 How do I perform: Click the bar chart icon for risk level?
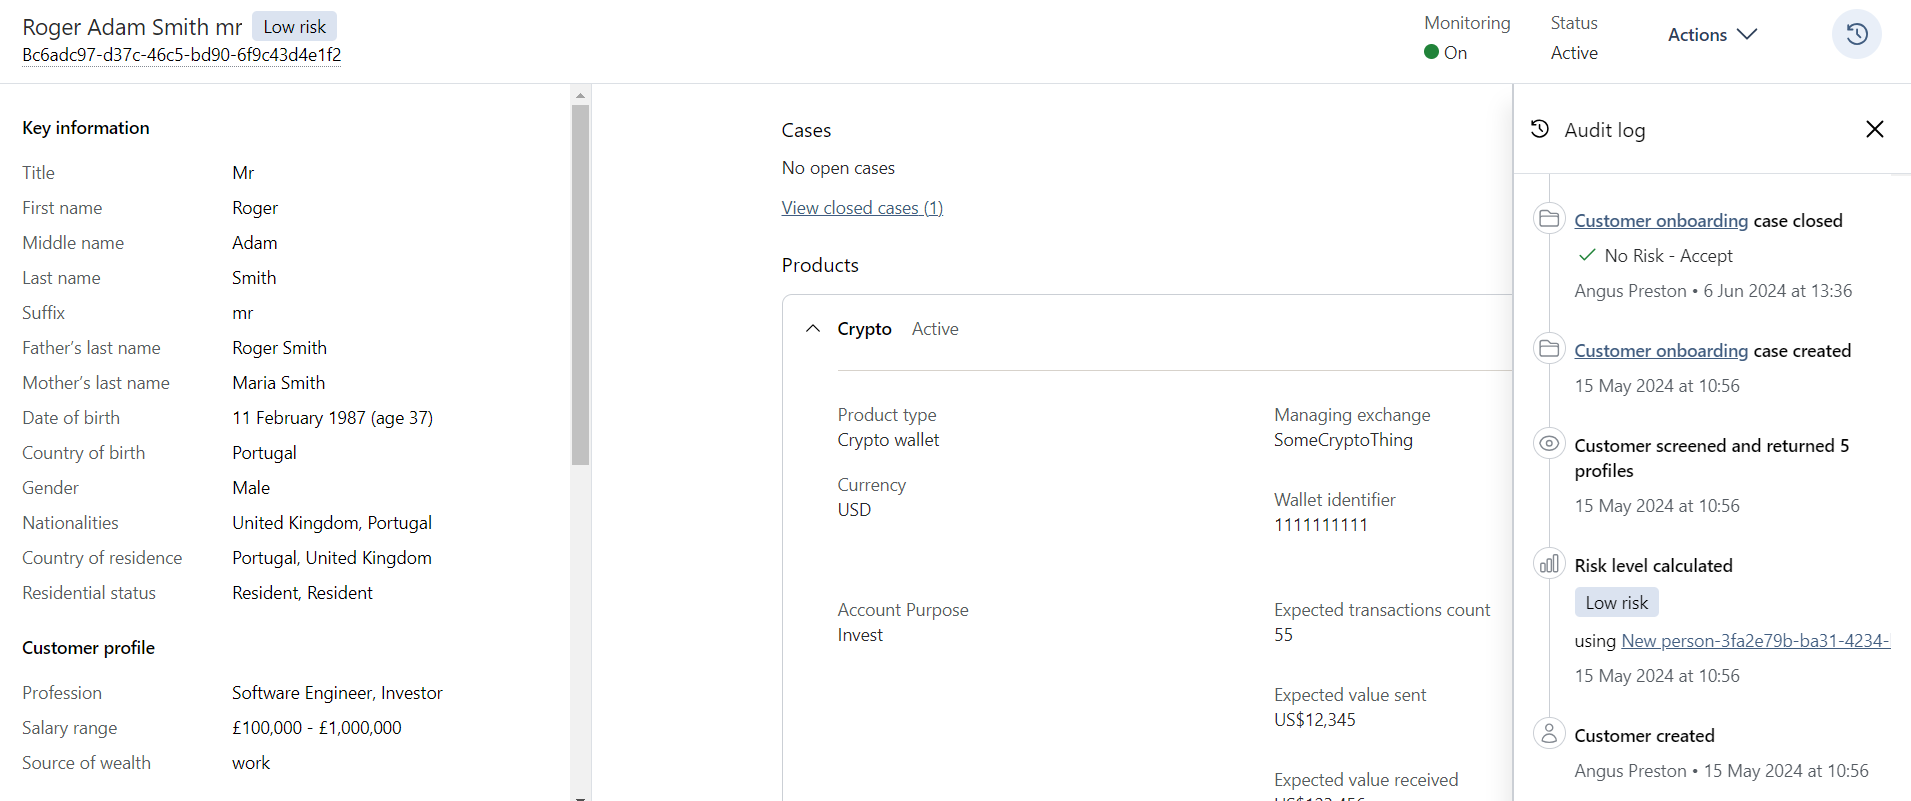tap(1549, 564)
